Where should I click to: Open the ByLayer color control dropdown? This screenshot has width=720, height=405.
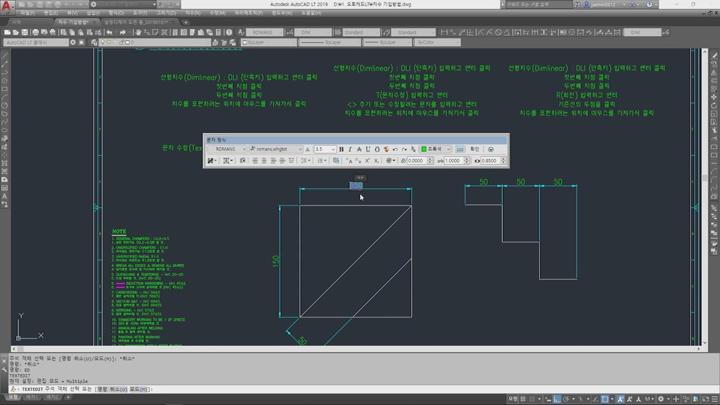tap(270, 42)
